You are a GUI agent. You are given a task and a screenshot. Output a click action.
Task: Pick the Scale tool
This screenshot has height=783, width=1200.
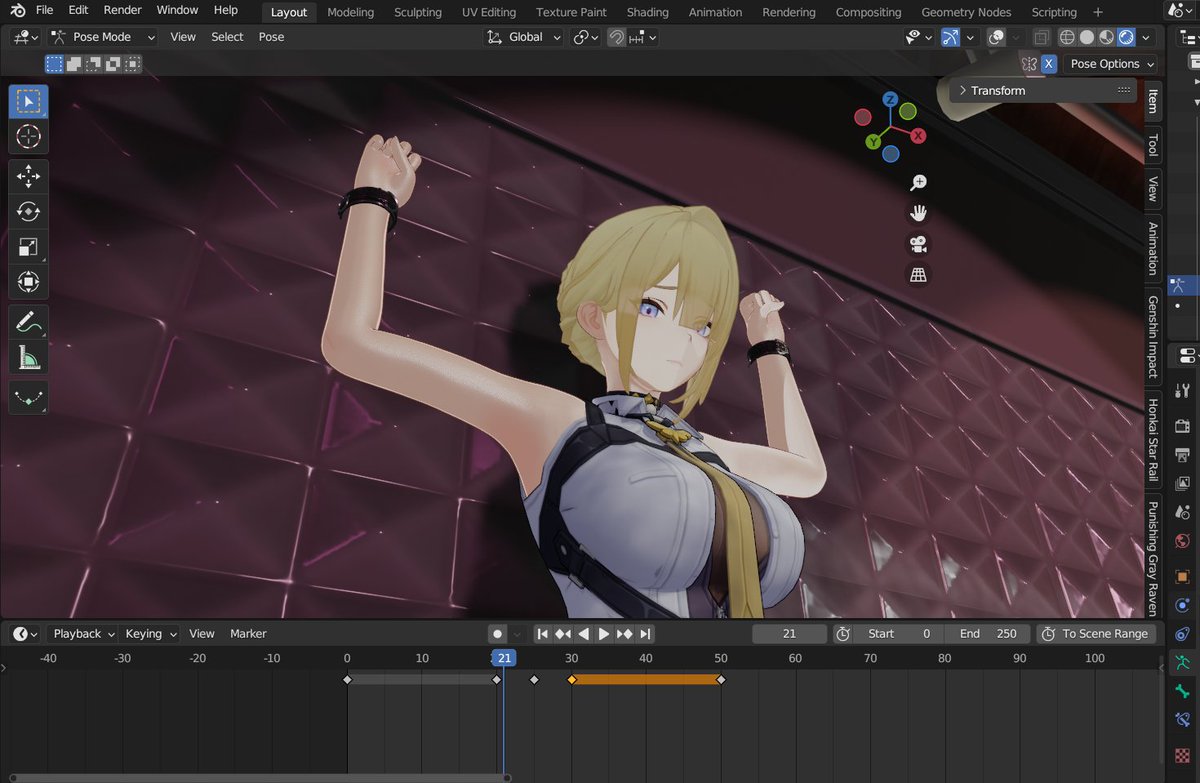28,247
